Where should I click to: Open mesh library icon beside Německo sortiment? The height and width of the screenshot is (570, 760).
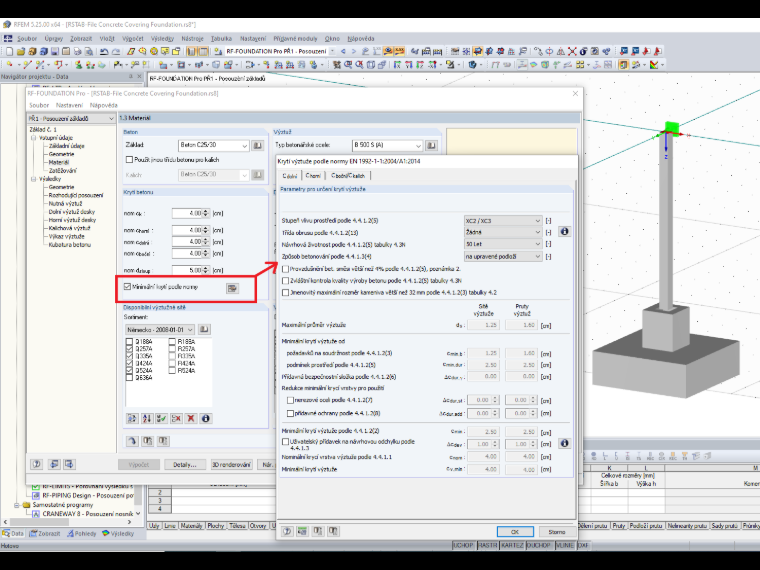click(204, 330)
